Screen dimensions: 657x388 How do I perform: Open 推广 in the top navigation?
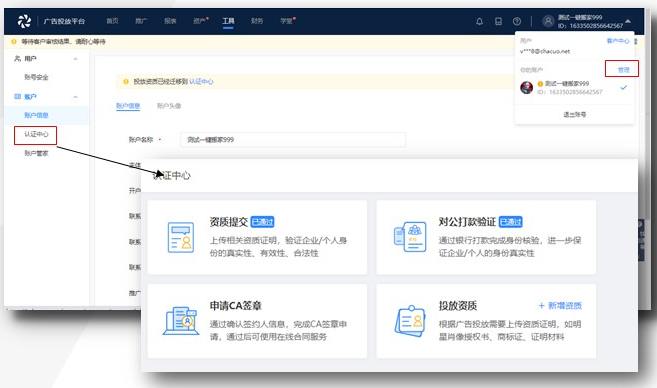141,21
